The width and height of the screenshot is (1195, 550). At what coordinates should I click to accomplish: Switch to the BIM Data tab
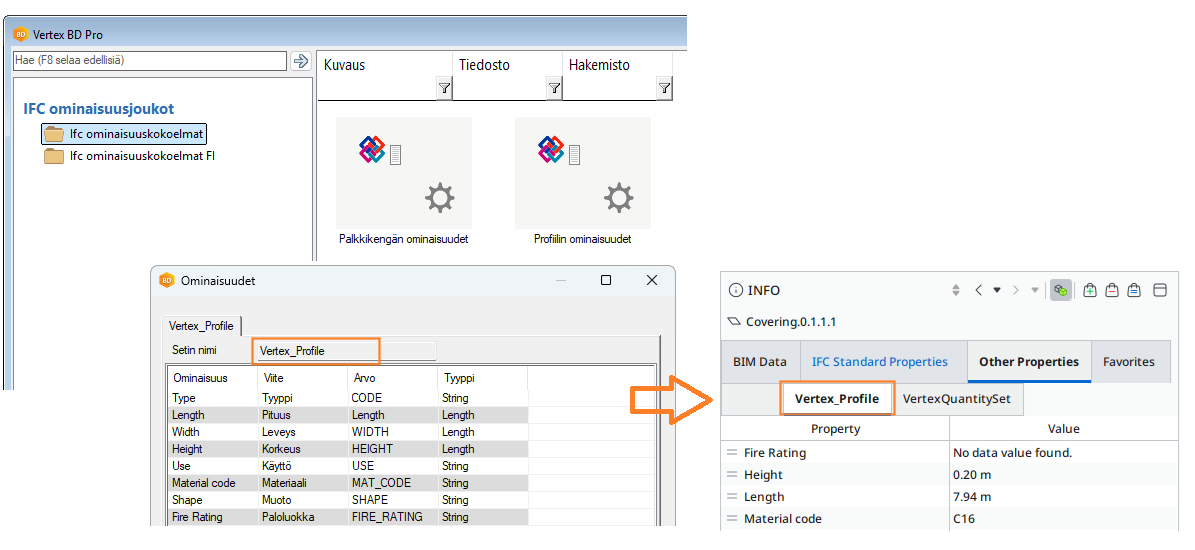pos(759,362)
